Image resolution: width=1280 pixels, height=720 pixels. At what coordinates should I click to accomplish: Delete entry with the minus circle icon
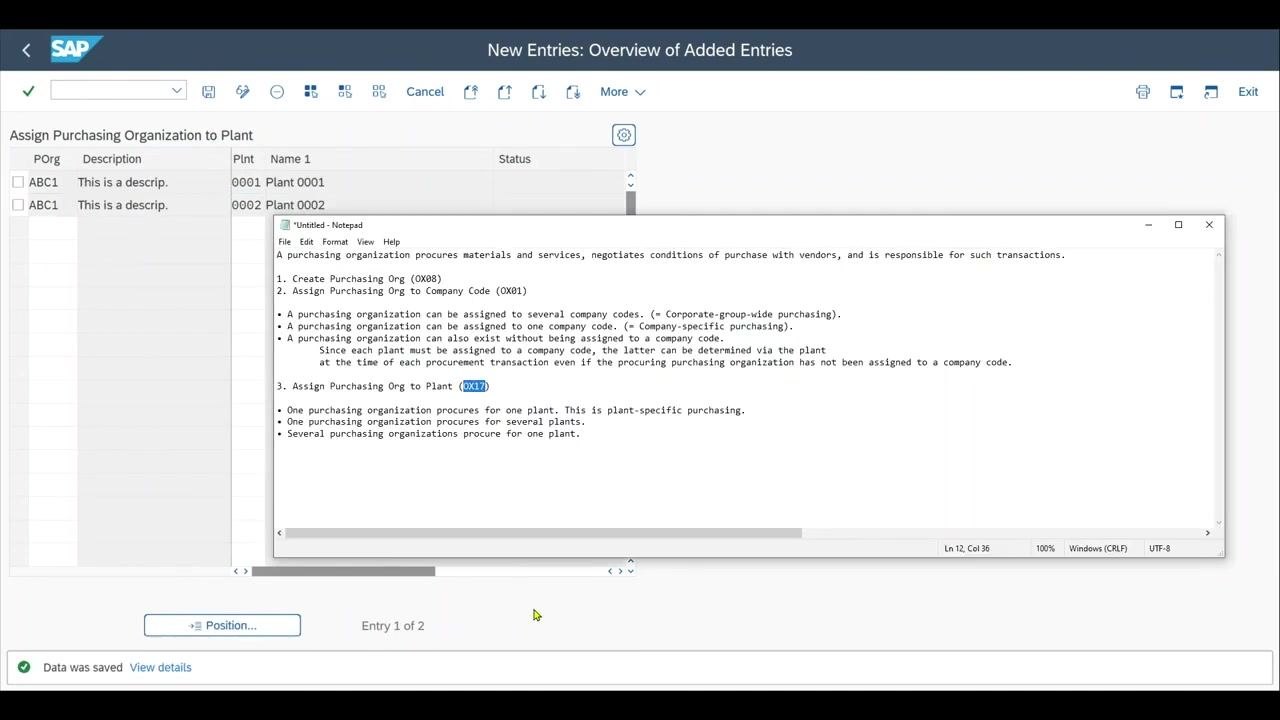pyautogui.click(x=277, y=92)
